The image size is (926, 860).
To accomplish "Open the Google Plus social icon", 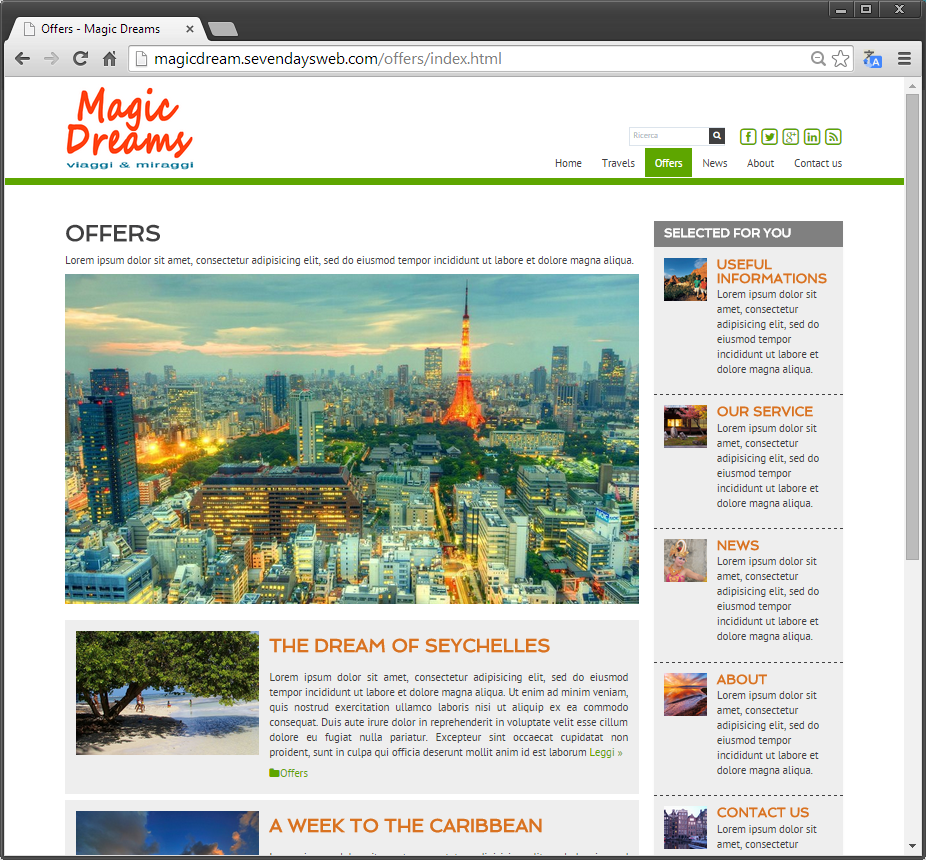I will coord(791,136).
